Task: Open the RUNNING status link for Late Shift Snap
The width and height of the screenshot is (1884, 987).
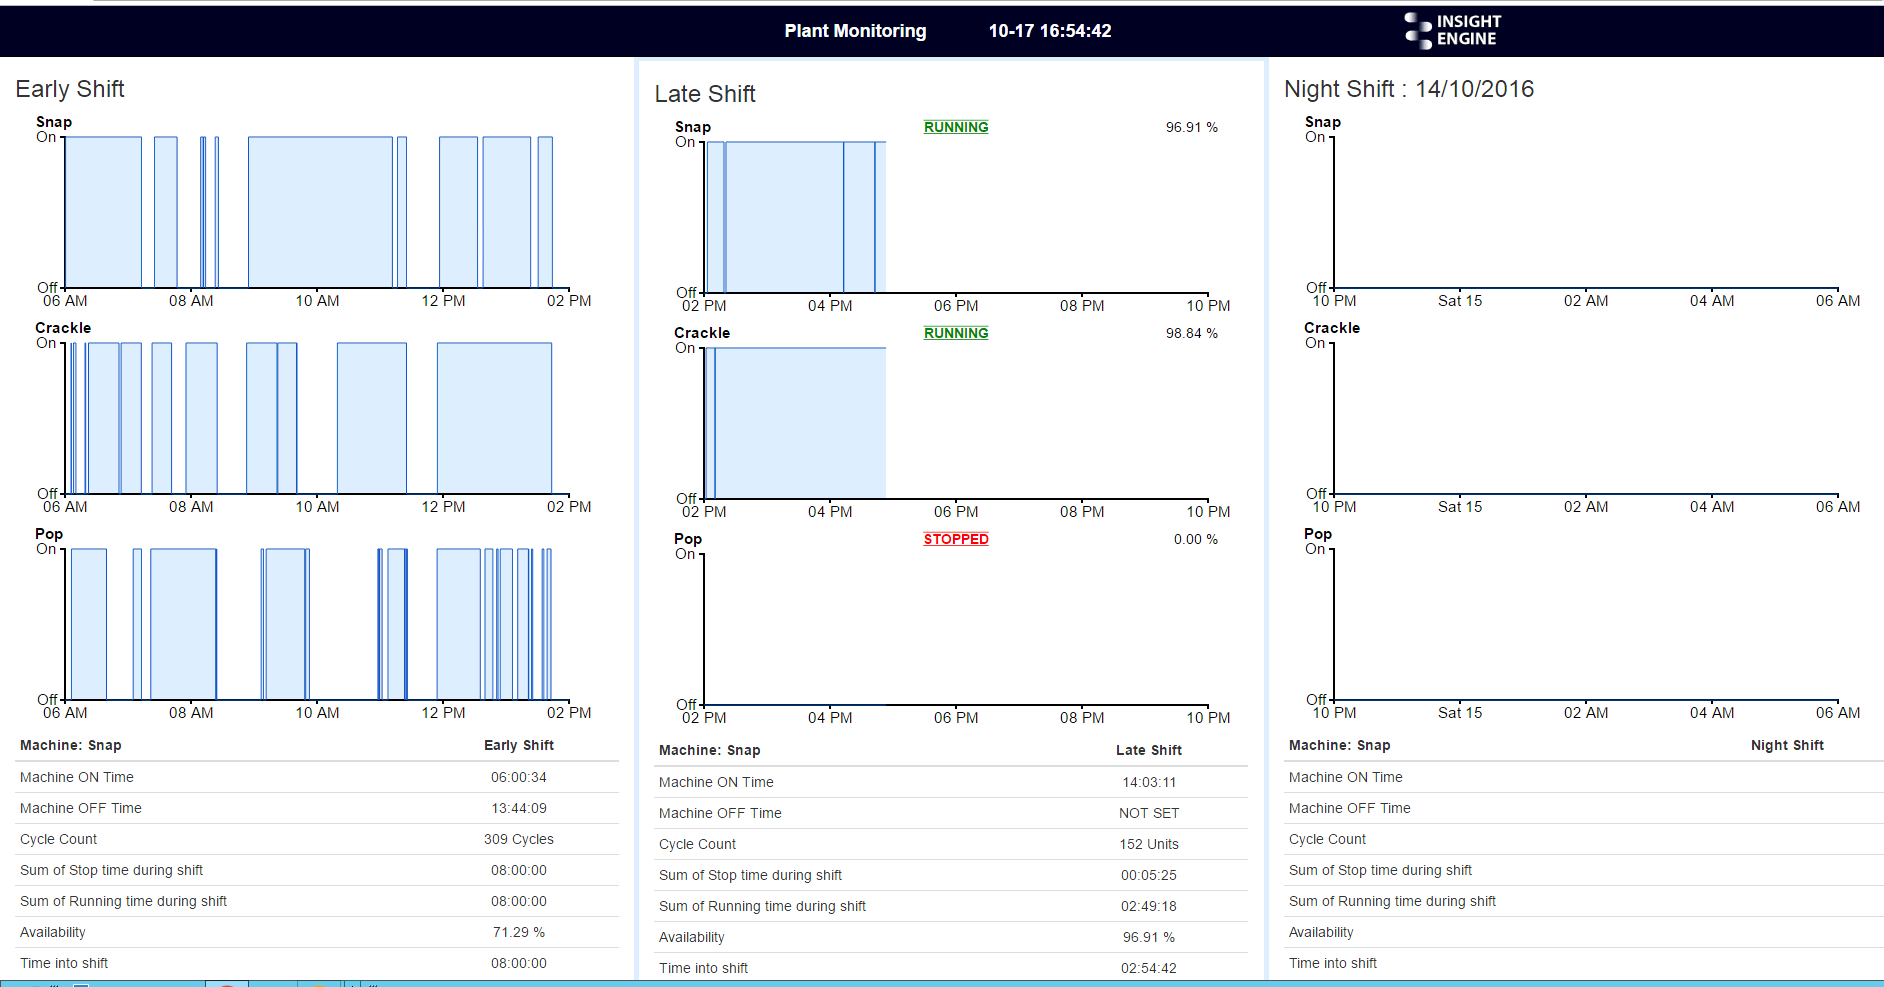Action: pos(955,127)
